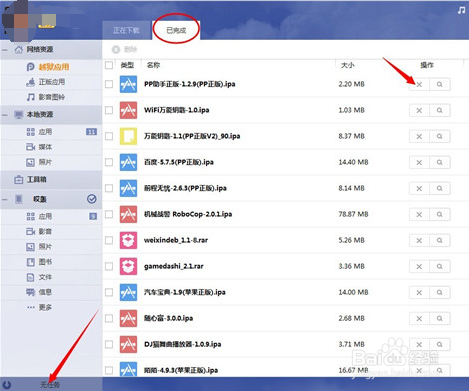Collapse the 本地资源 sidebar section

pos(5,115)
